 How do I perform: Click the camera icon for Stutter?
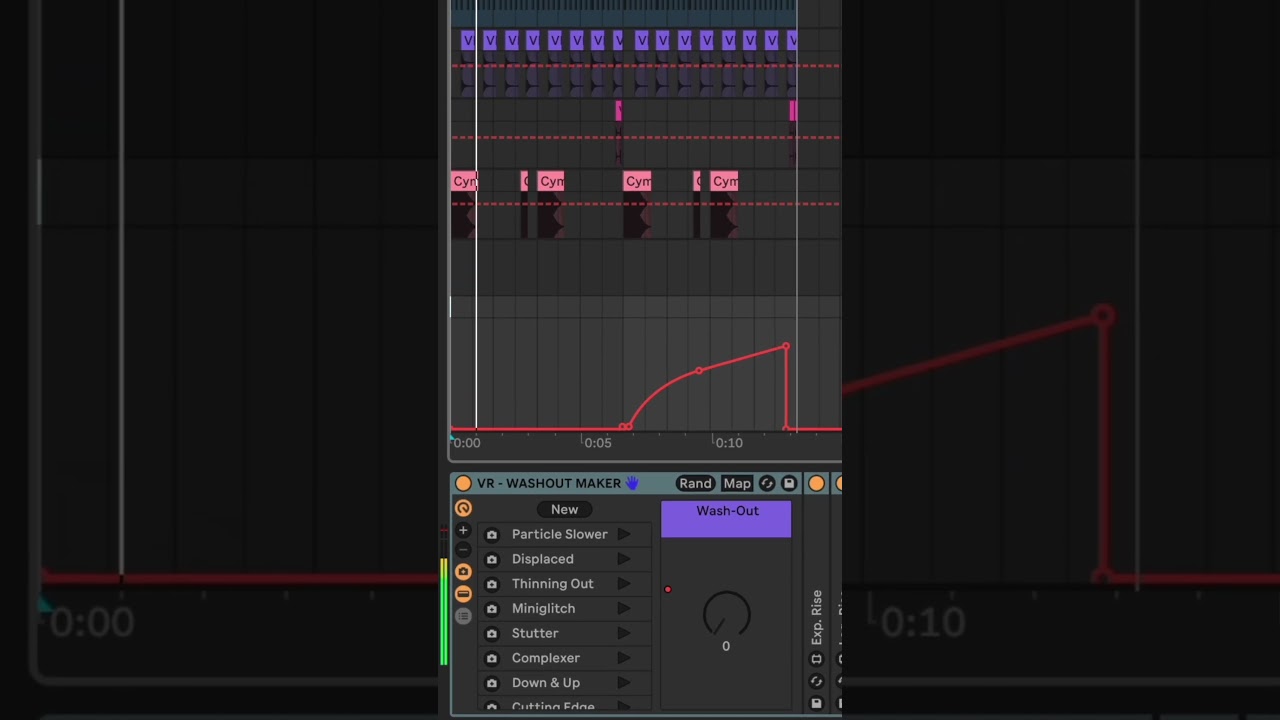(491, 634)
